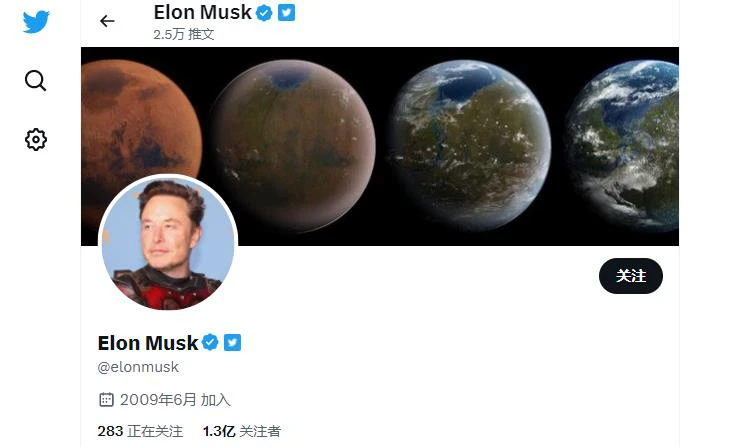
Task: Click the @elonmusk handle text
Action: coord(138,367)
